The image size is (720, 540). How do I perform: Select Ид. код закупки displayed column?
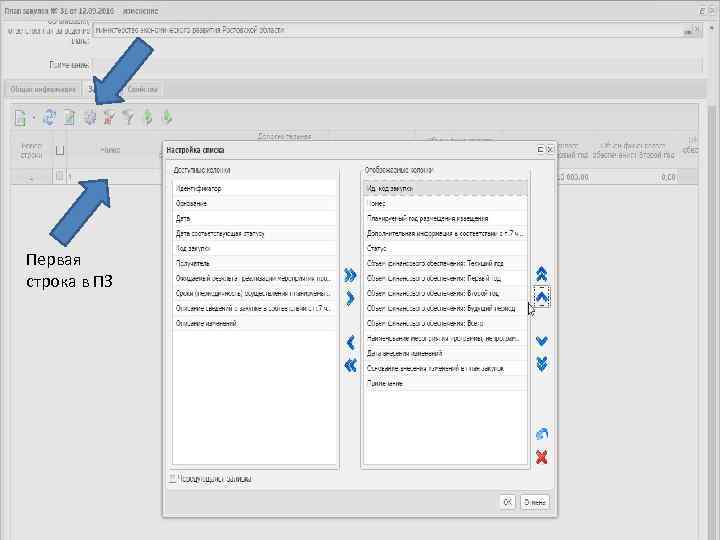(445, 188)
